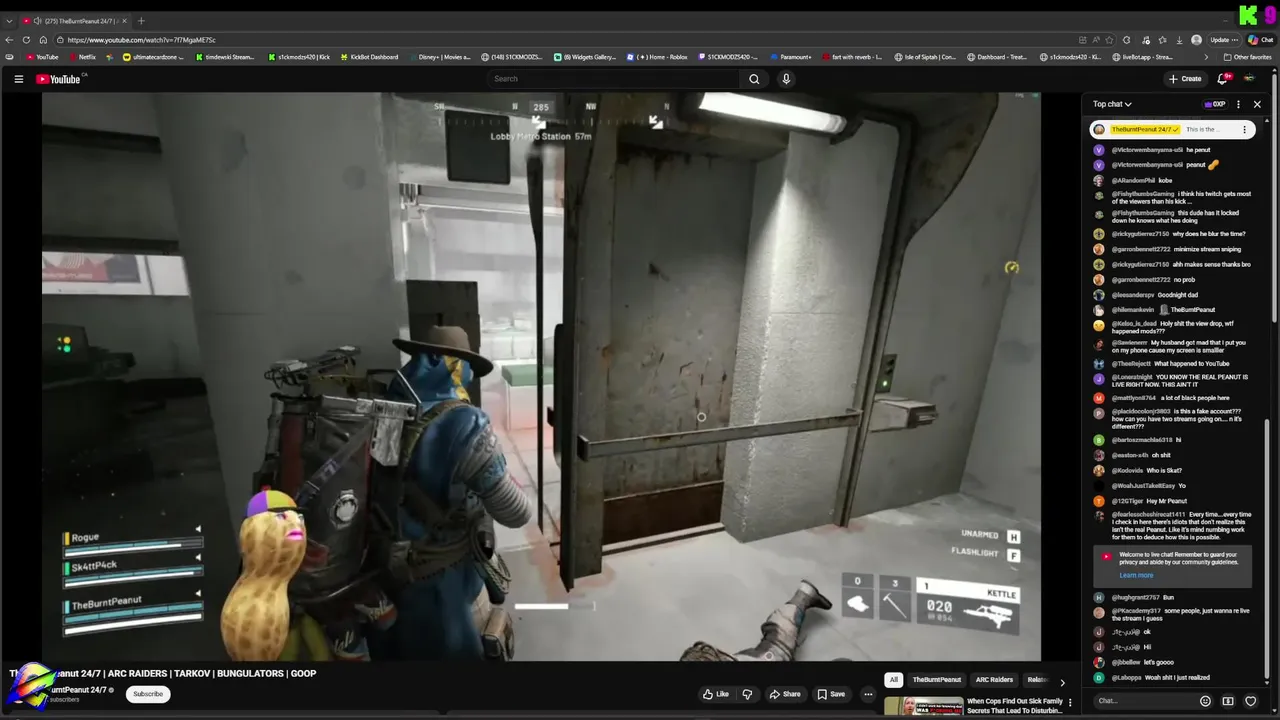
Task: Click the pinned TheBurntPeanut 24/7 message
Action: pos(1170,129)
